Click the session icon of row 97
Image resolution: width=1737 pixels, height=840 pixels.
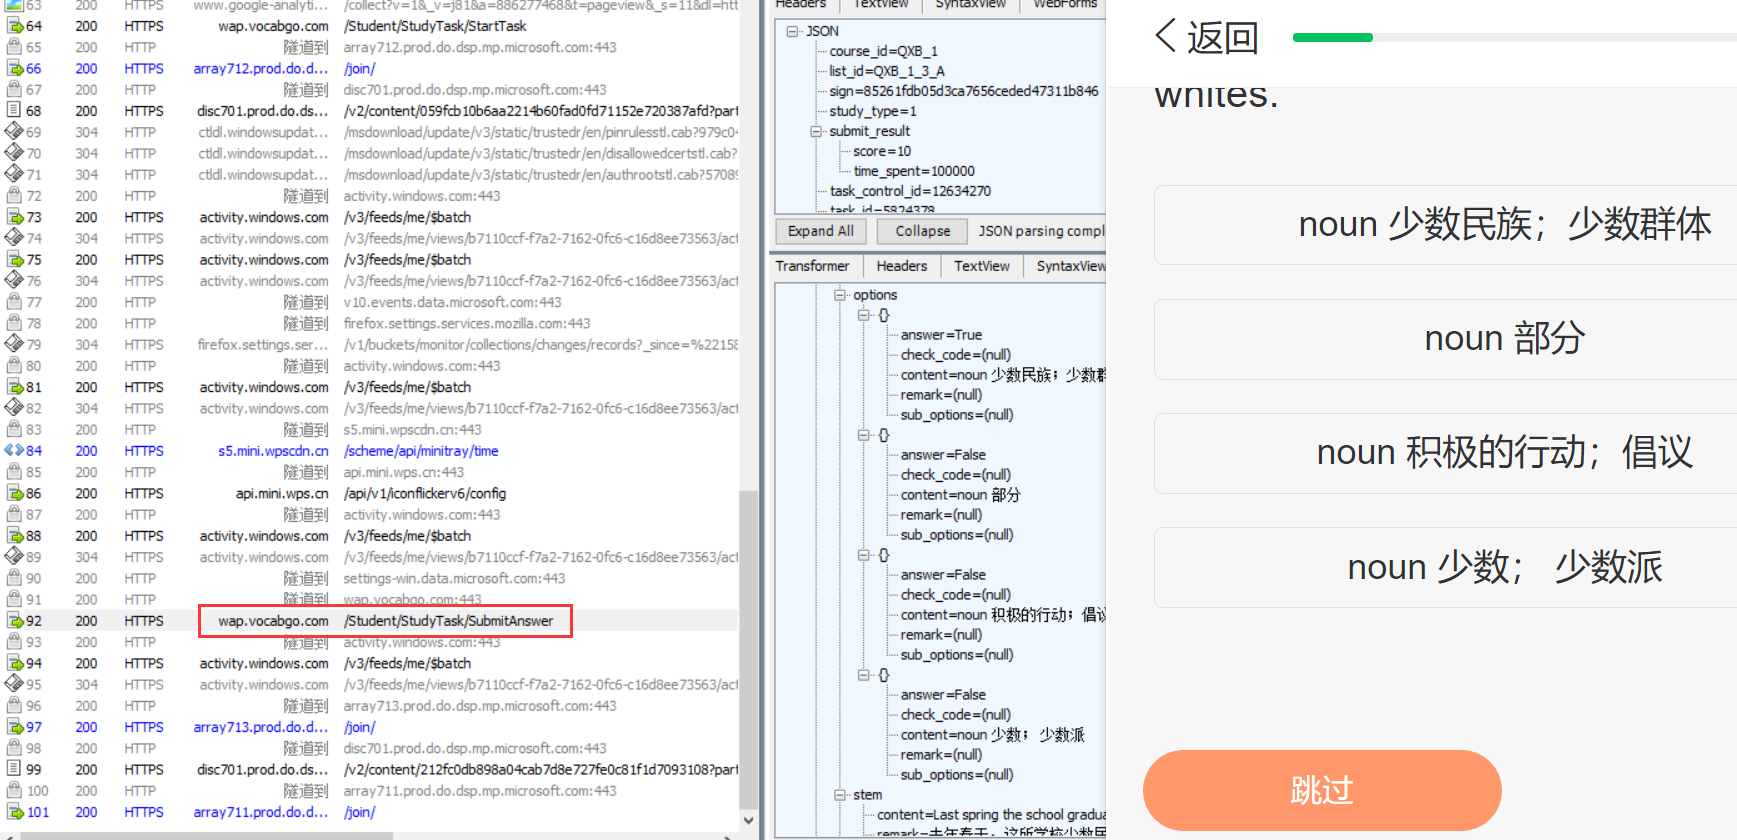click(14, 727)
